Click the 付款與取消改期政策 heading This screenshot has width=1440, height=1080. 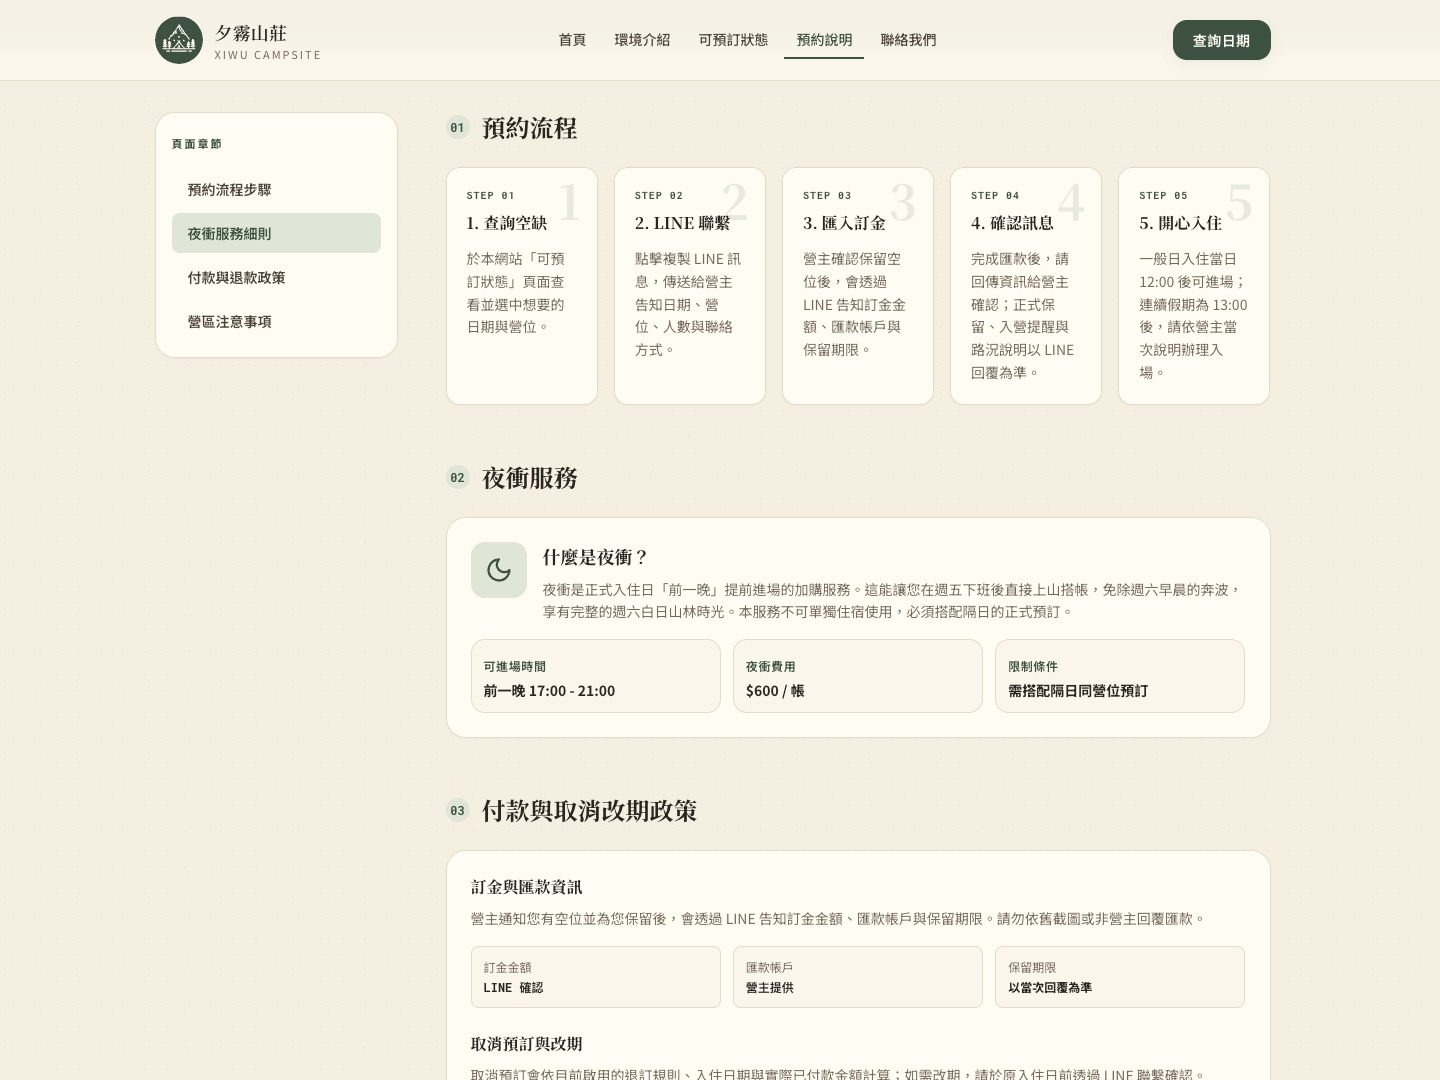tap(589, 811)
